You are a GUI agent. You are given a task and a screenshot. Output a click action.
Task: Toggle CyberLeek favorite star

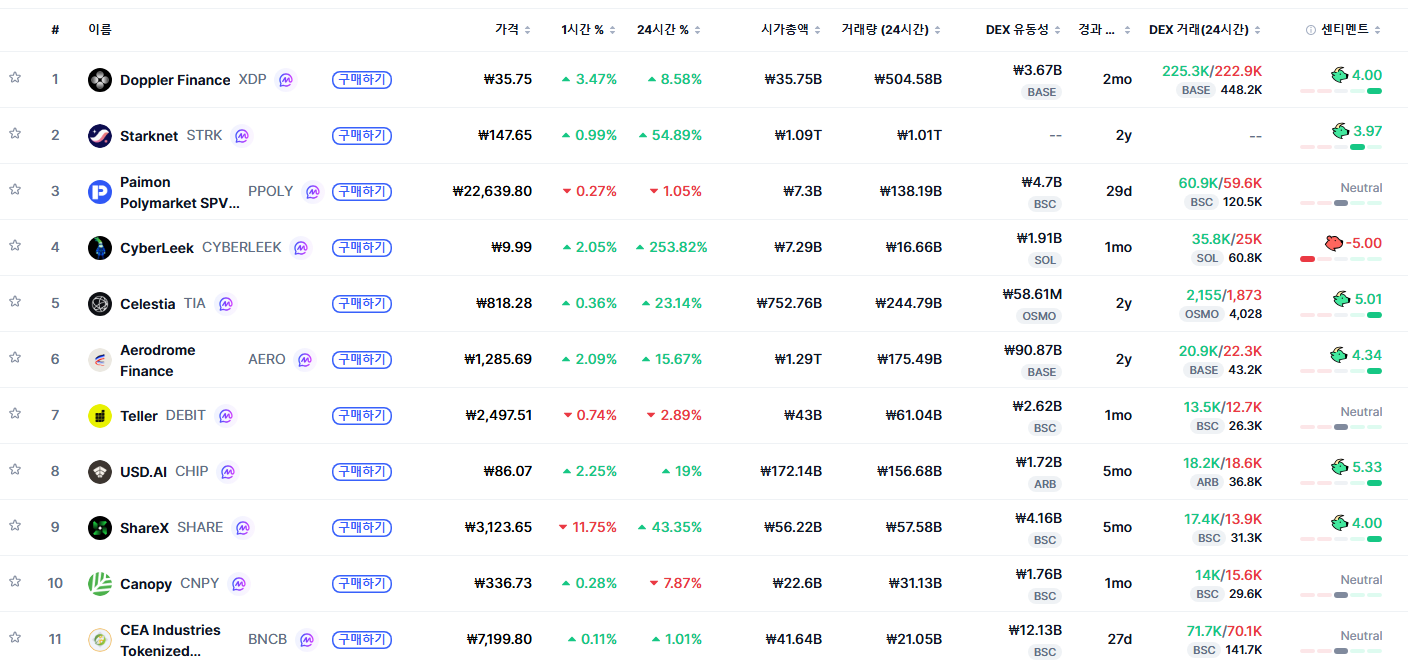15,245
